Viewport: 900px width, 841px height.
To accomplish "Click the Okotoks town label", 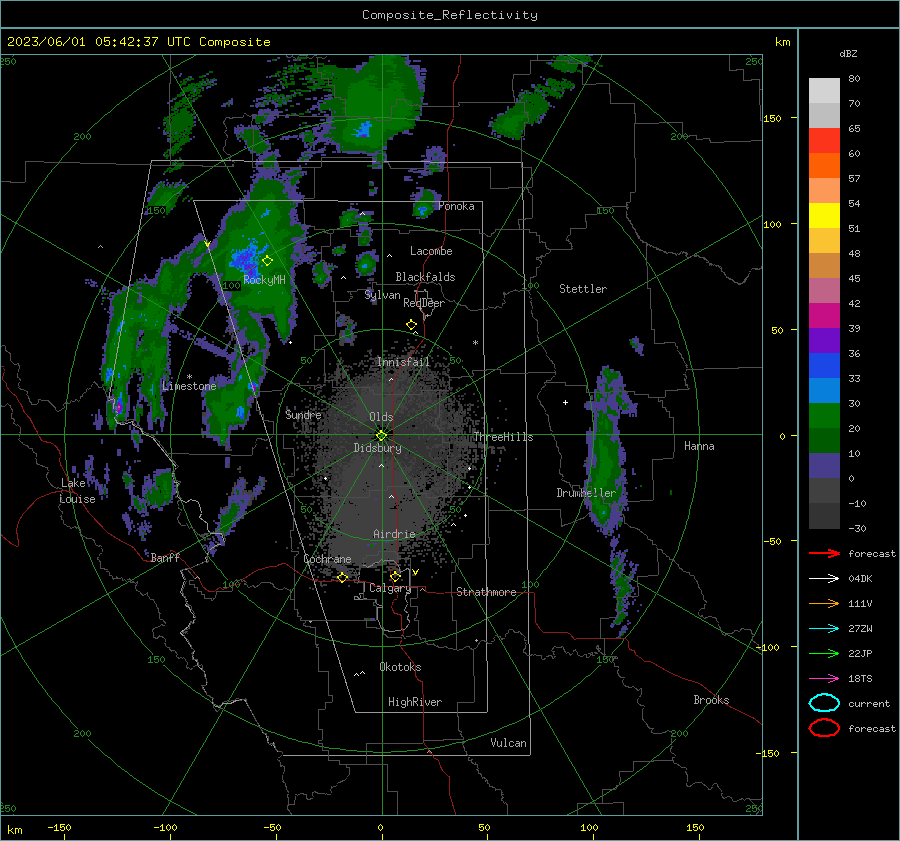I will click(x=400, y=667).
